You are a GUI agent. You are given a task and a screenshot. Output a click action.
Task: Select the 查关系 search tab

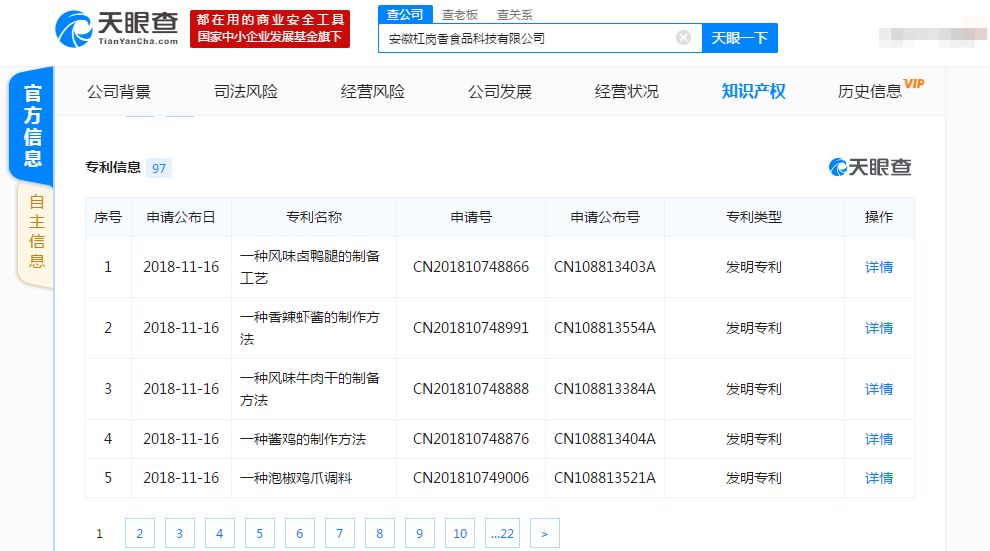pos(514,14)
